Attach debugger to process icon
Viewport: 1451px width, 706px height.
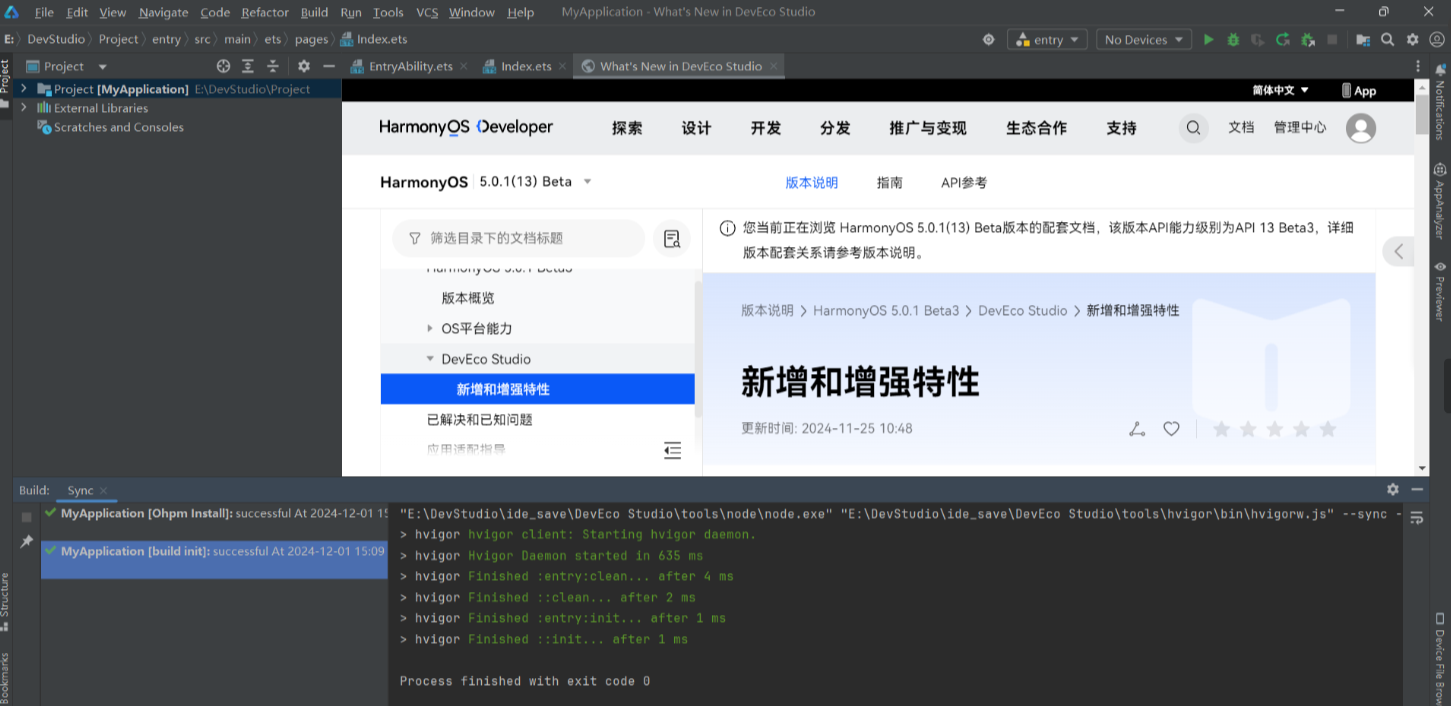[1308, 40]
